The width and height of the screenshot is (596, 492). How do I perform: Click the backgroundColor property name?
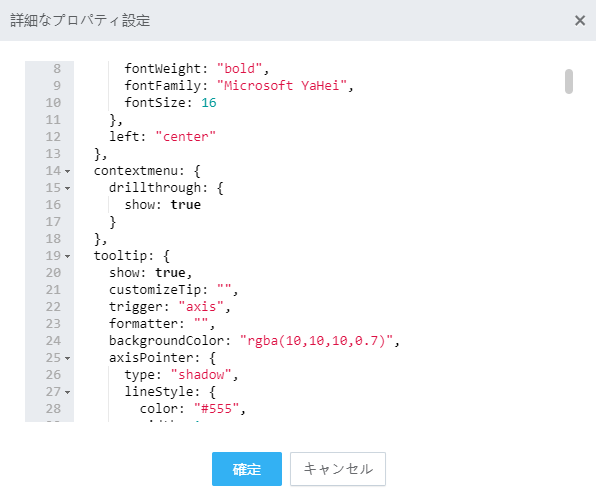166,341
